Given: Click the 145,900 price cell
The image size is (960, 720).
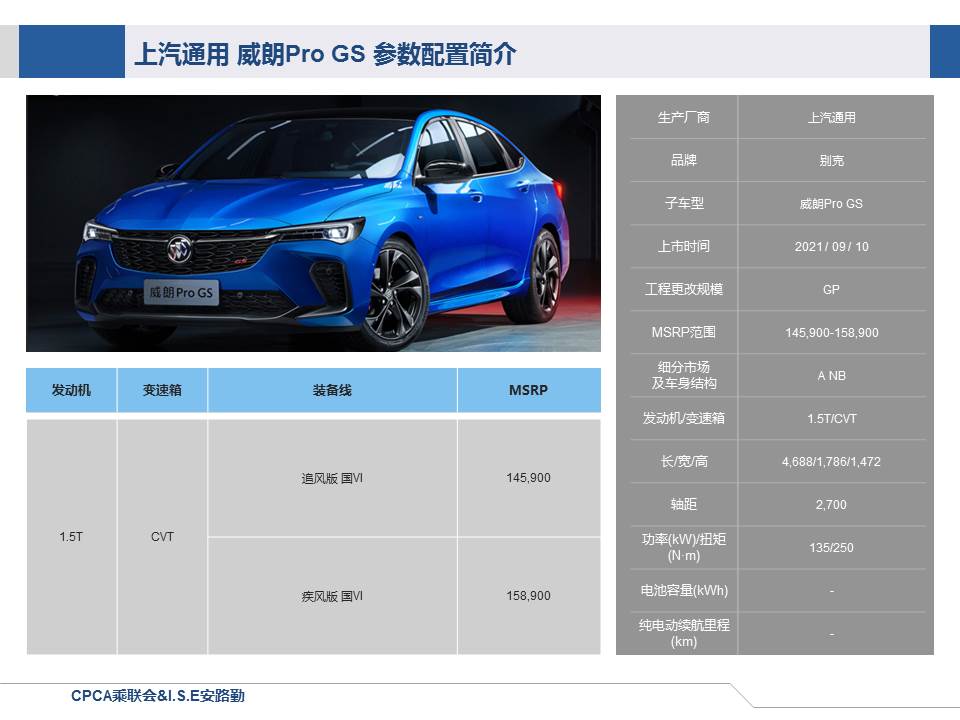Looking at the screenshot, I should coord(529,478).
